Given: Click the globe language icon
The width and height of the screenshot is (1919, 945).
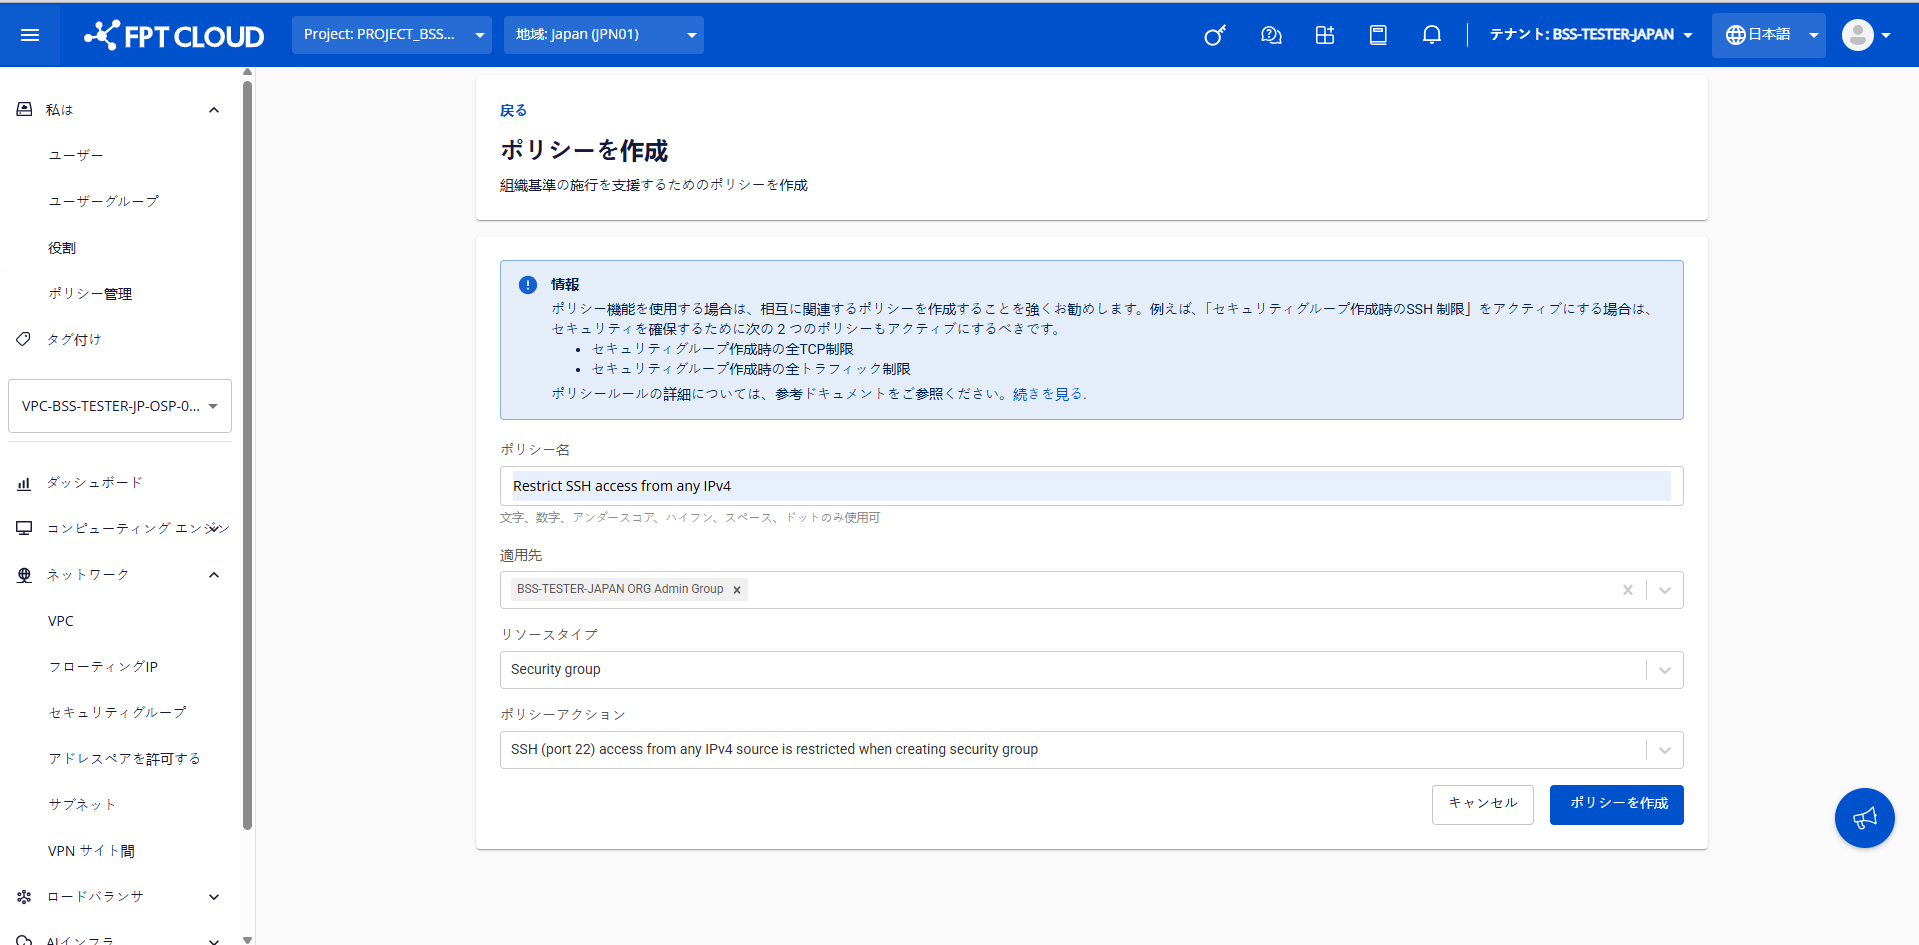Looking at the screenshot, I should 1736,35.
